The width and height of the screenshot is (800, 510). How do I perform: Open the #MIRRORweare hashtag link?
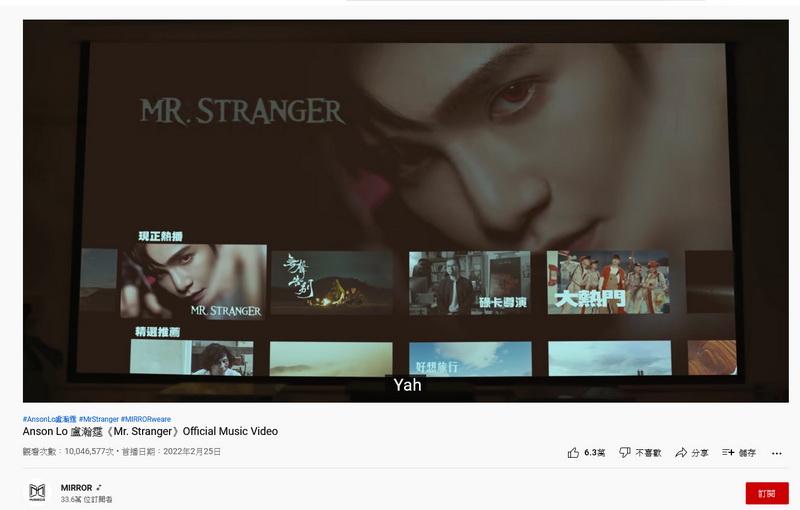point(145,419)
